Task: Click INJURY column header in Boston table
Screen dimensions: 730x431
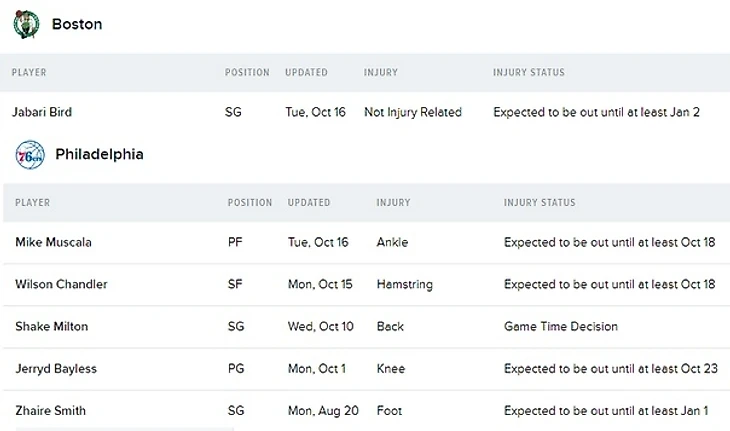Action: pos(381,73)
